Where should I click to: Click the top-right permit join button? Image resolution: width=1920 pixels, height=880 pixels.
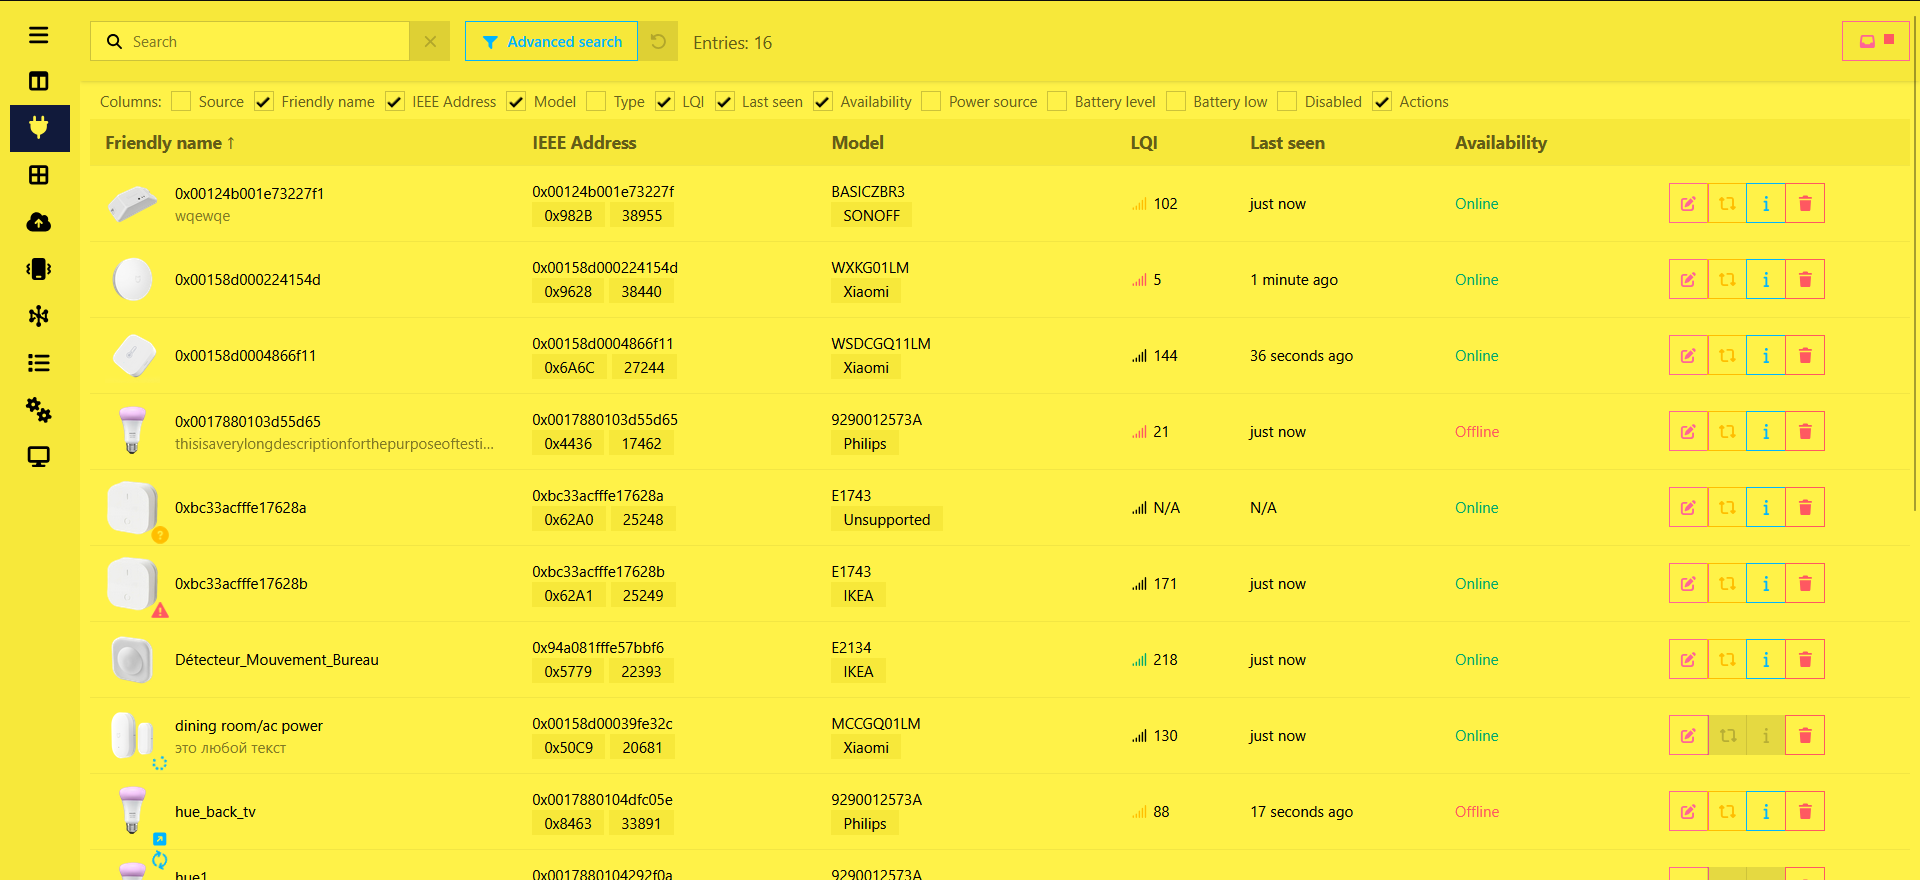coord(1876,41)
